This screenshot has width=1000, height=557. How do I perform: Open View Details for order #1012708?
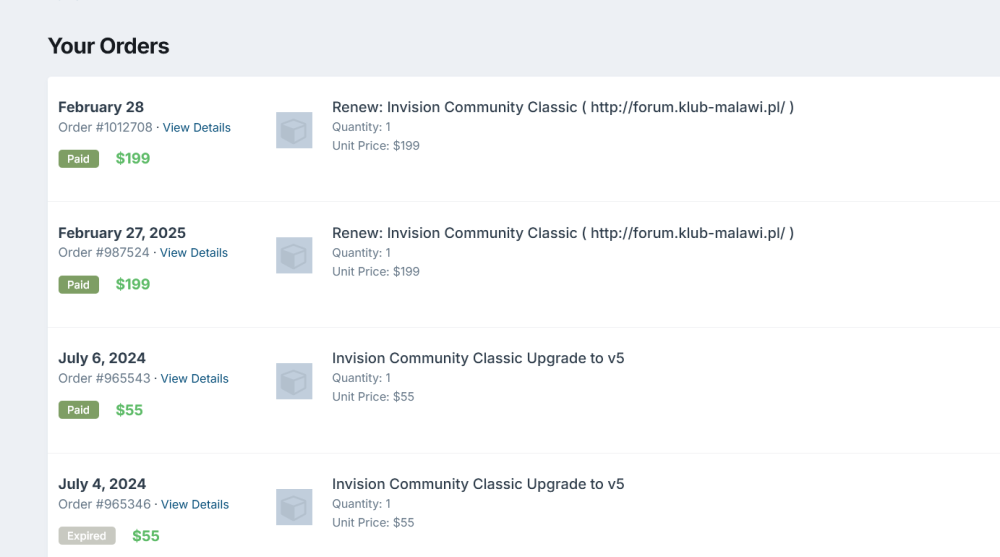click(x=196, y=128)
